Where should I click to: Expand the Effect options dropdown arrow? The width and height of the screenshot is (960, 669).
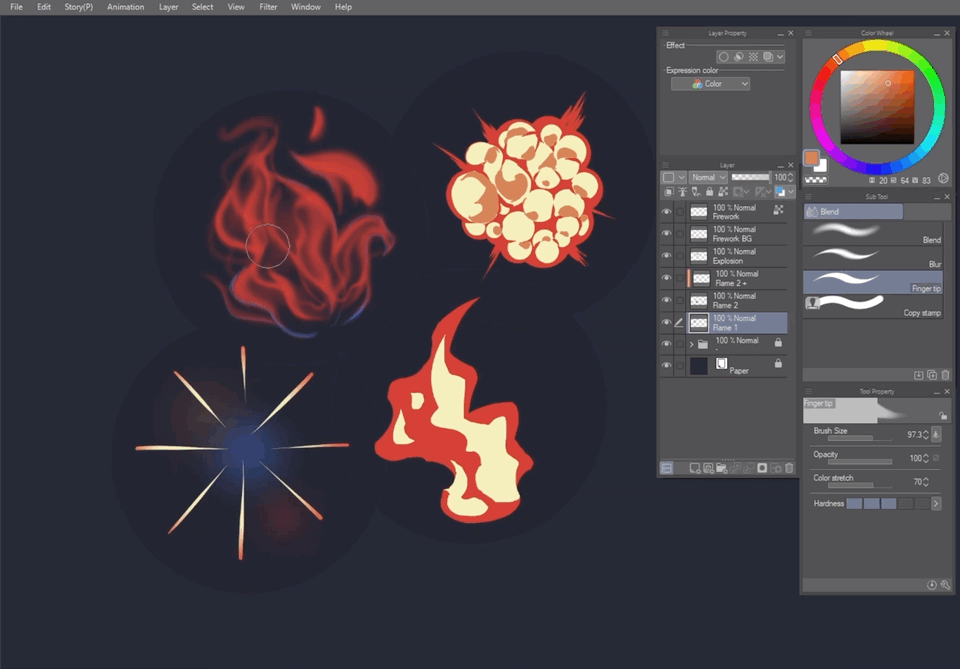tap(780, 57)
